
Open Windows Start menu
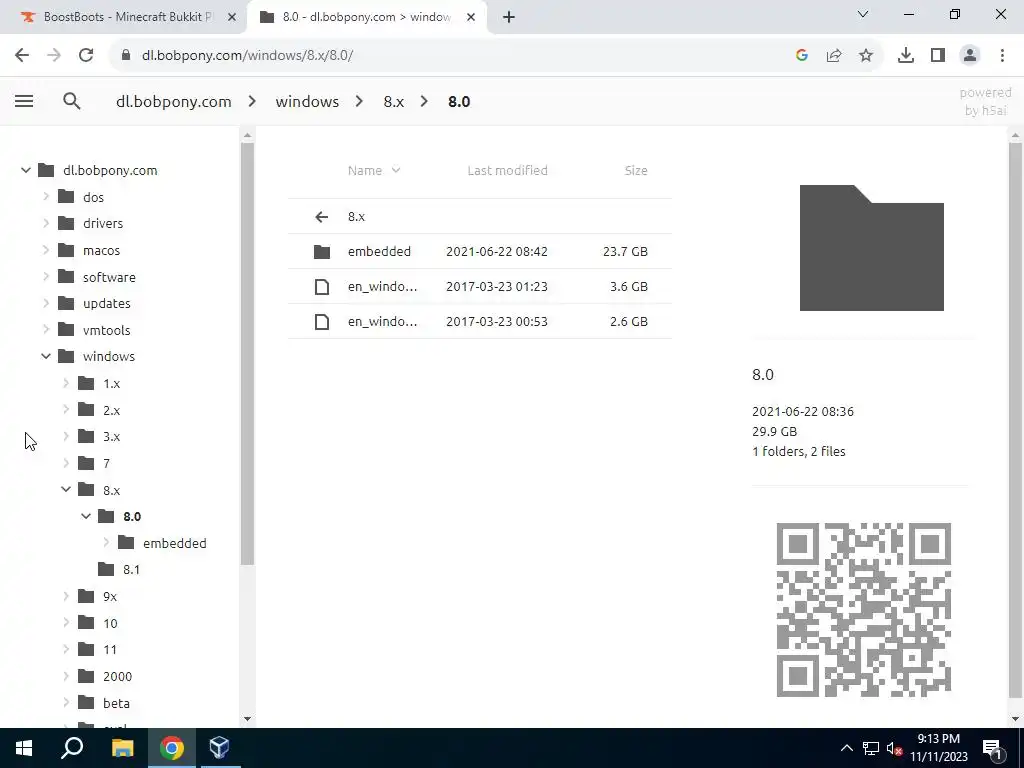coord(24,748)
